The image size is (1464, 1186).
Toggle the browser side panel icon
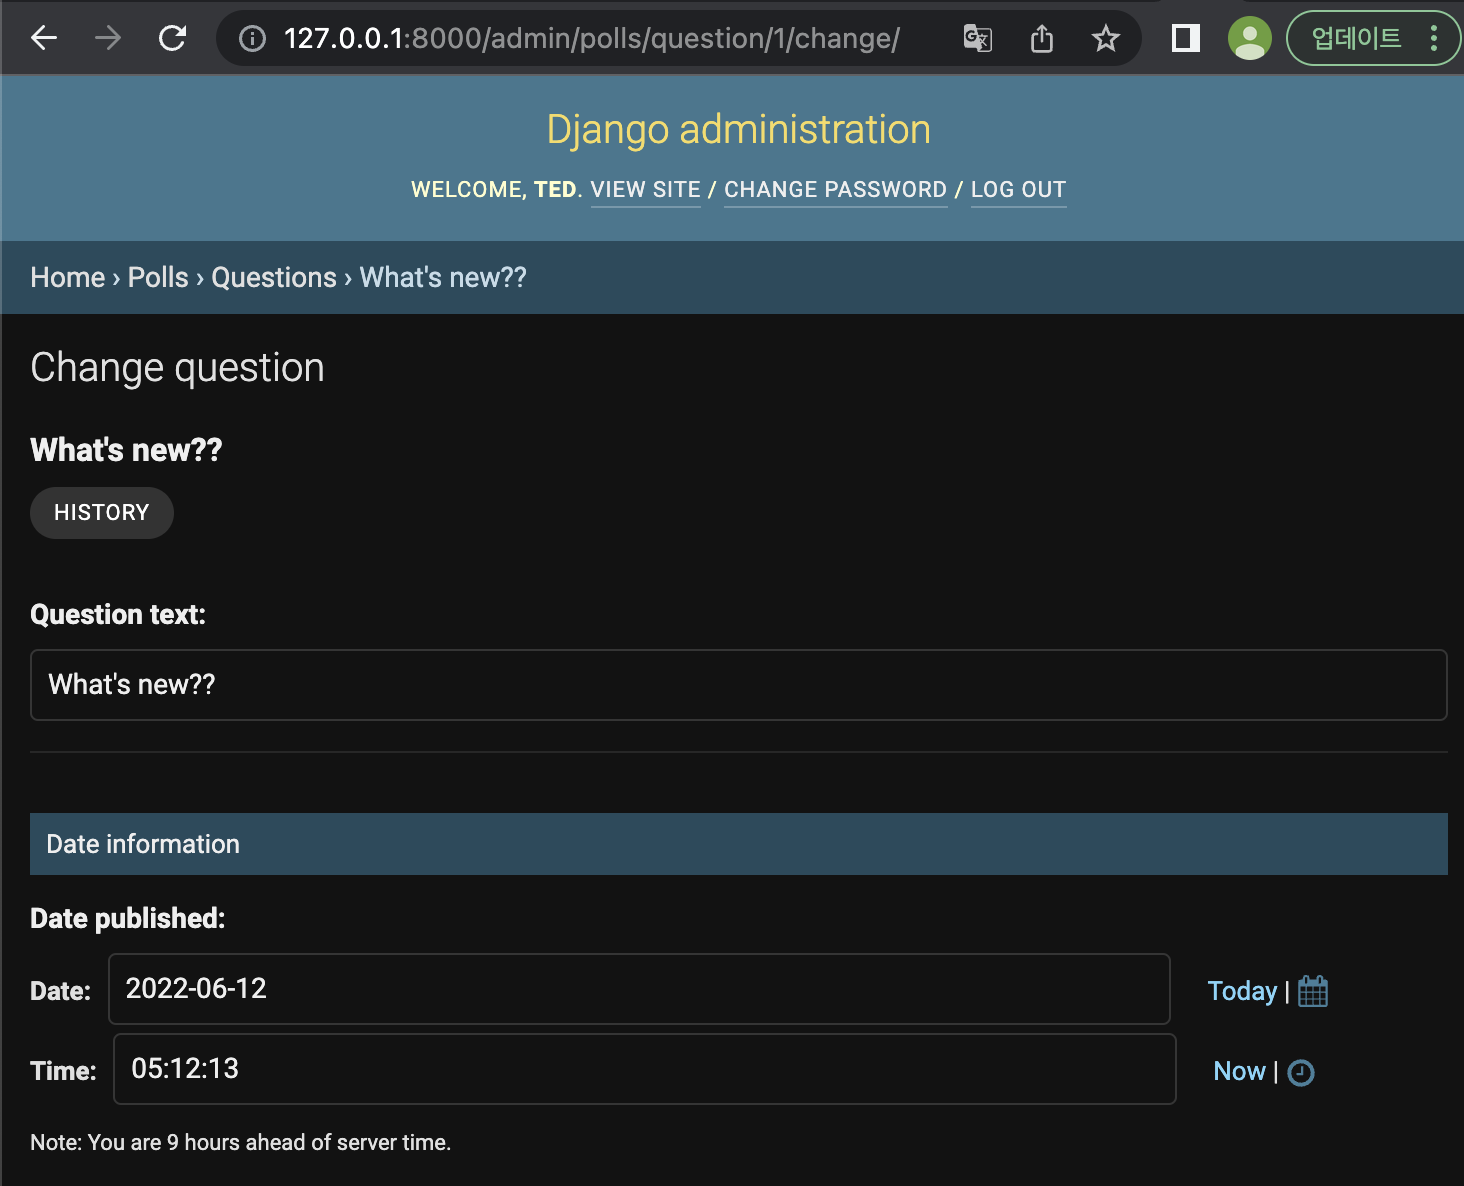click(x=1186, y=38)
